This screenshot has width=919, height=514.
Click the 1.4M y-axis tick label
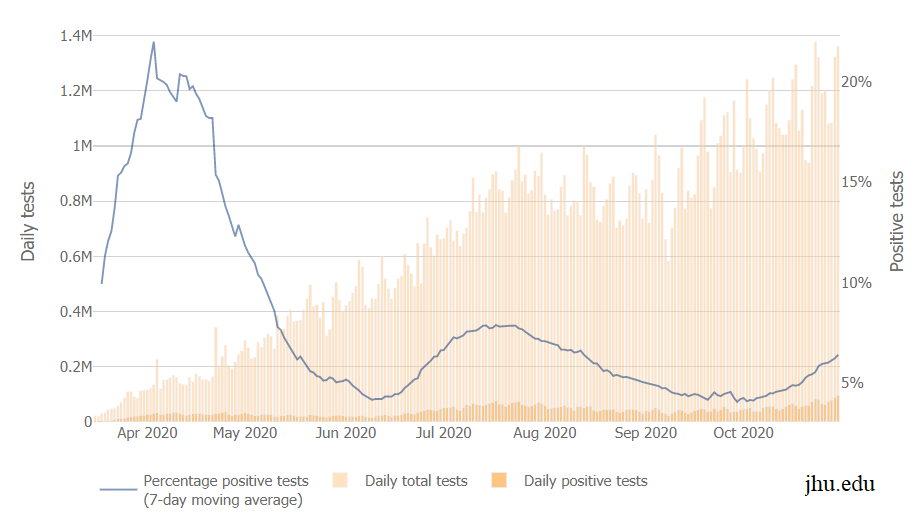(x=76, y=36)
